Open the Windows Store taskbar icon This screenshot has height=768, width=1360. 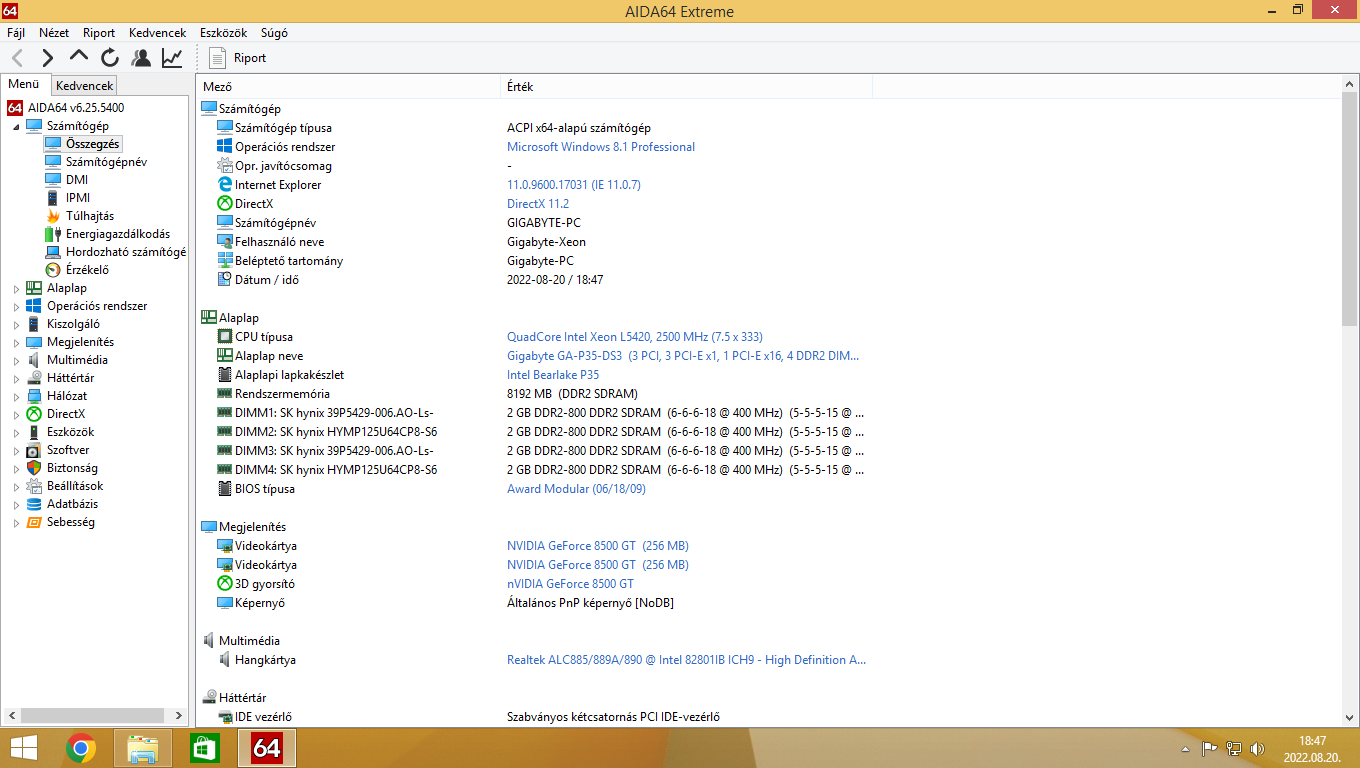(204, 748)
